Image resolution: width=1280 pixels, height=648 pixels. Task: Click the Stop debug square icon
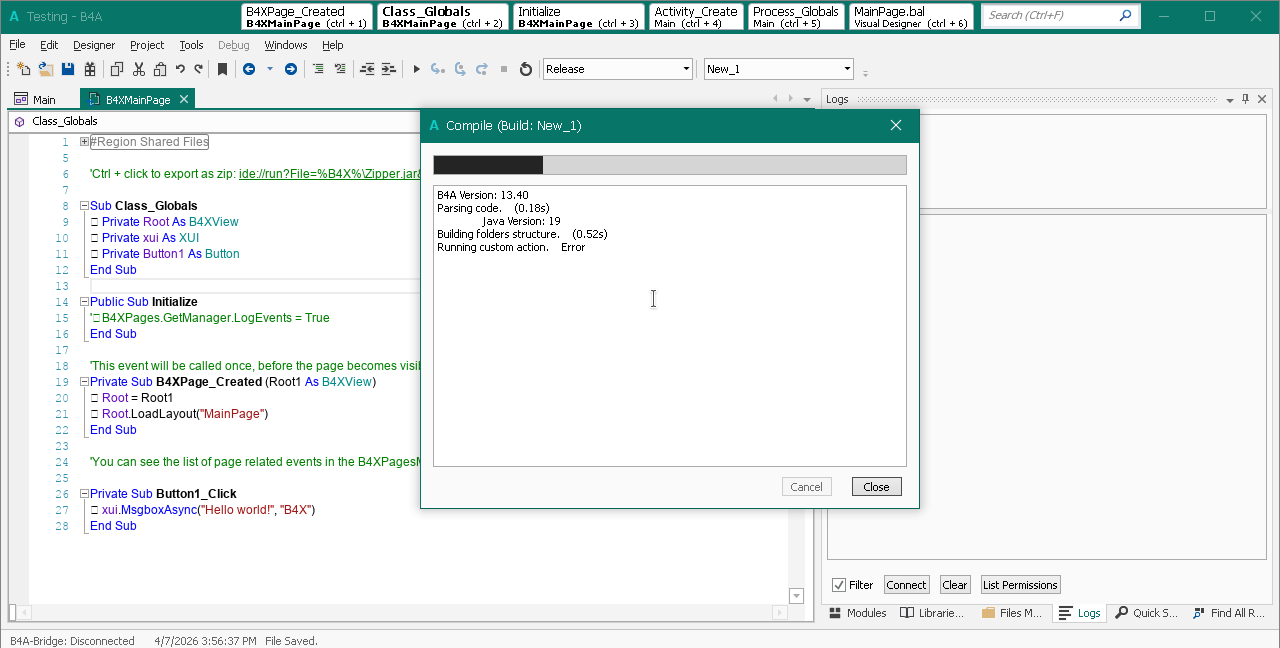504,69
